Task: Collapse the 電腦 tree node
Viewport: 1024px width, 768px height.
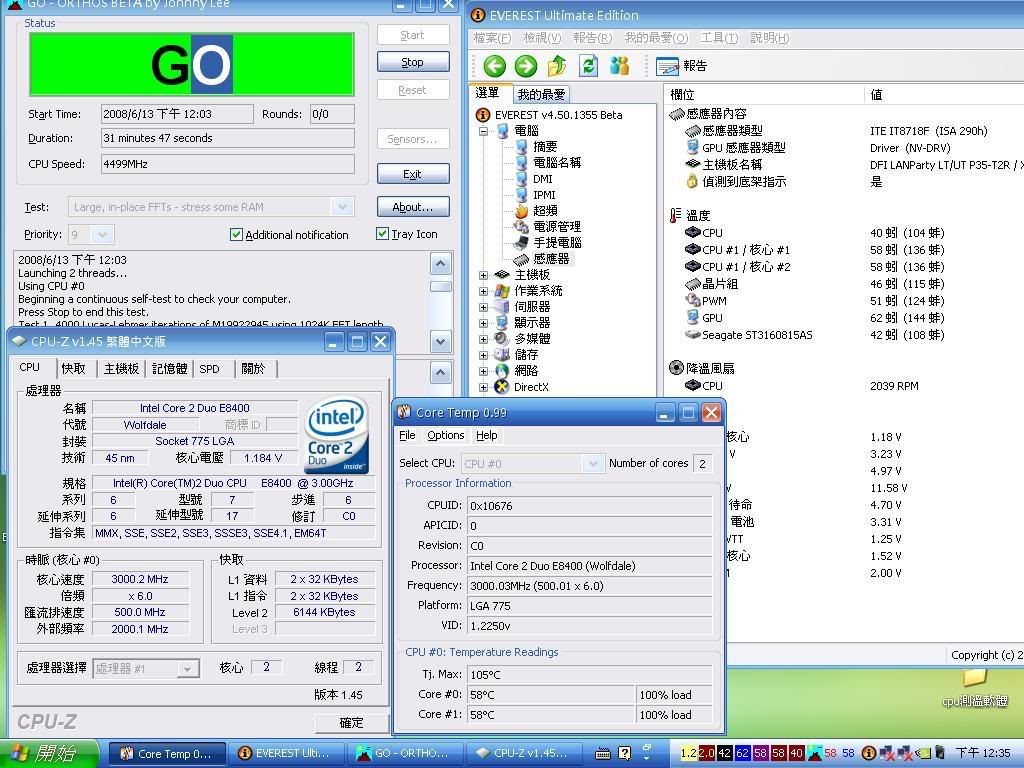Action: pyautogui.click(x=483, y=131)
